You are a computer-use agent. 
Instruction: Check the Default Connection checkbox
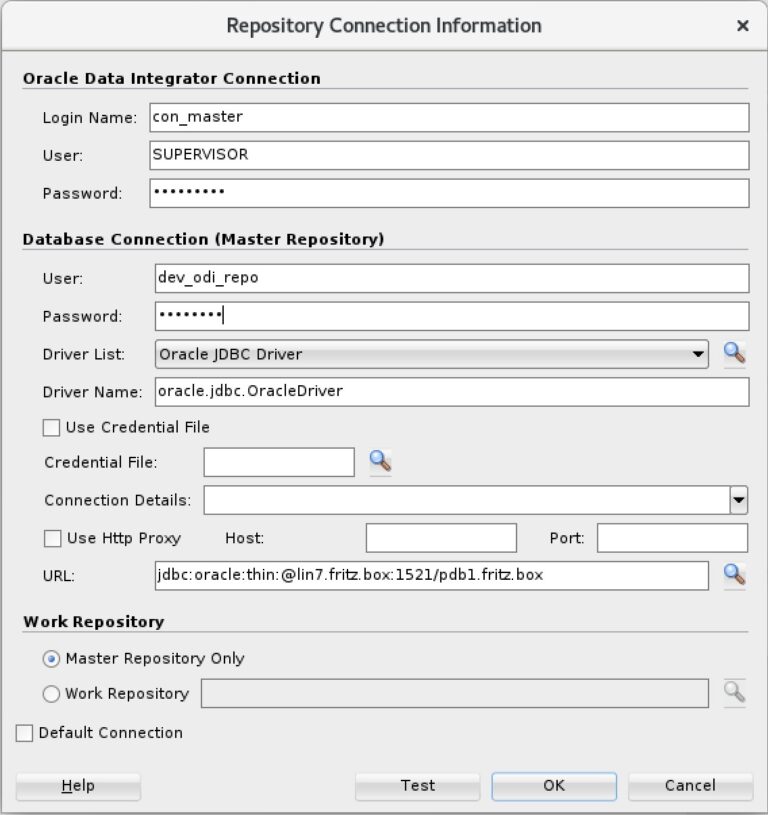[24, 733]
